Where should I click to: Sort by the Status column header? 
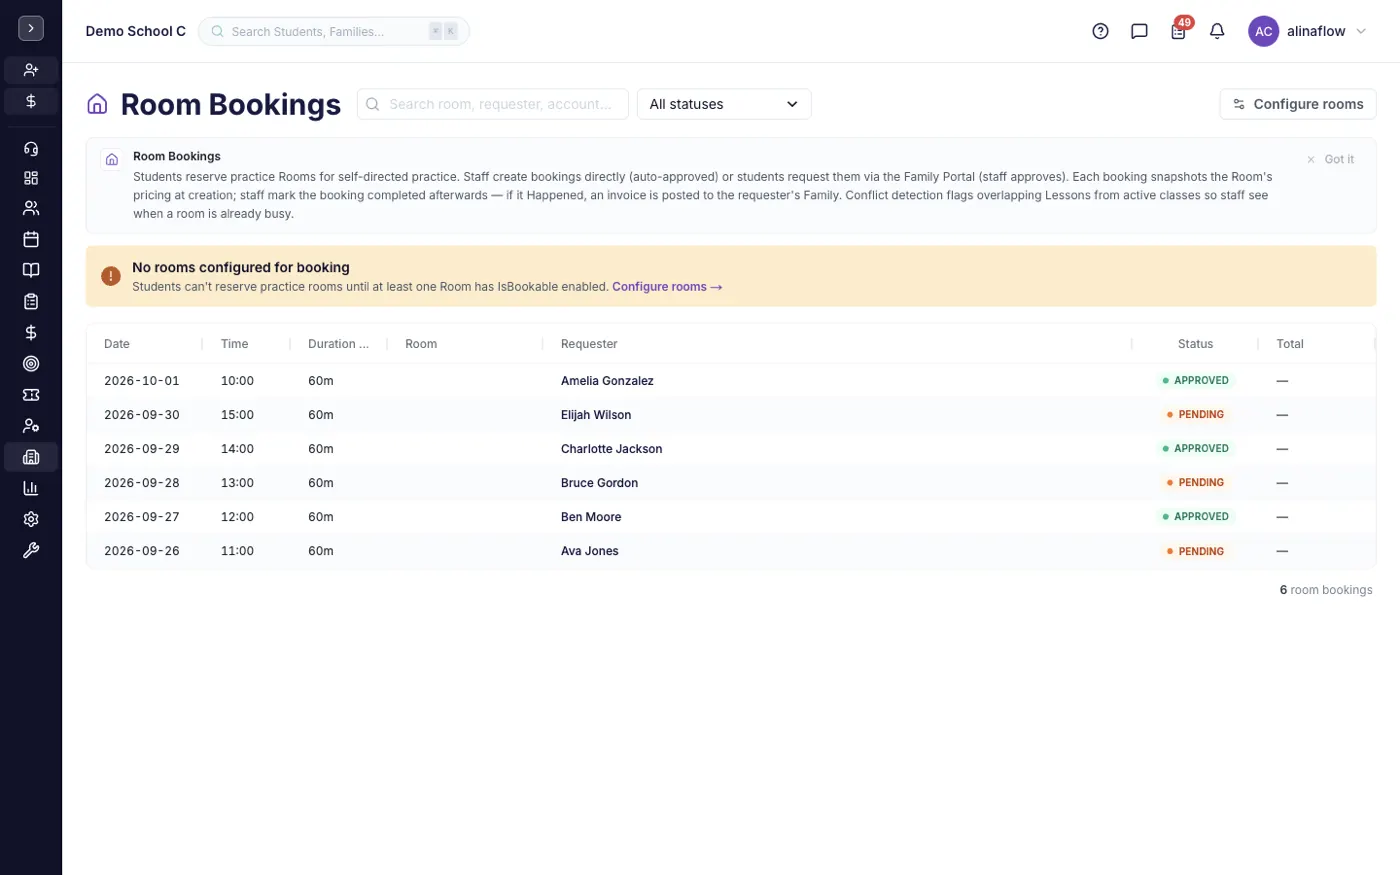pyautogui.click(x=1195, y=343)
